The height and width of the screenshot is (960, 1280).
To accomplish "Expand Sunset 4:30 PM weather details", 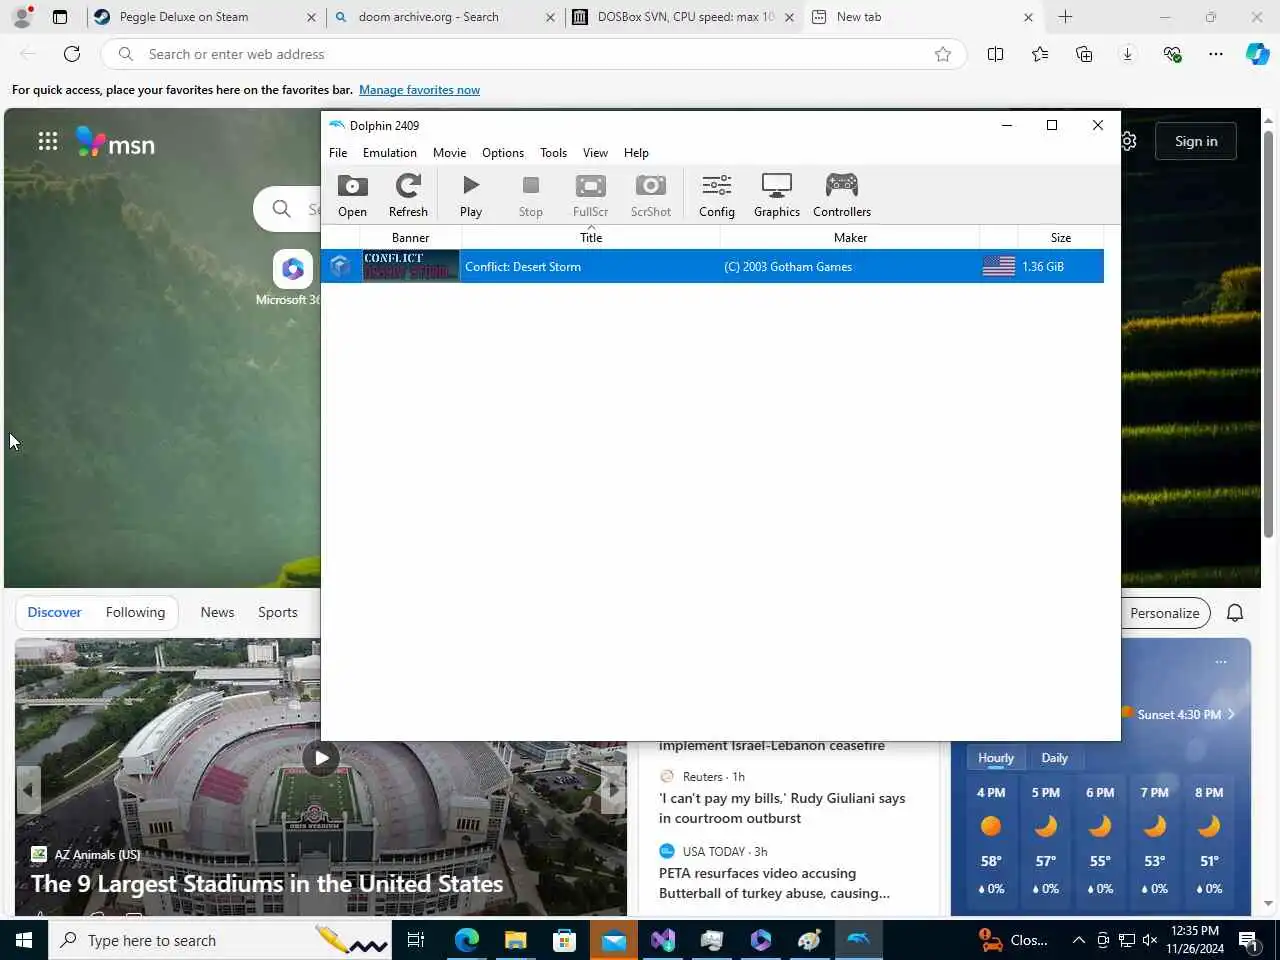I will (1185, 714).
